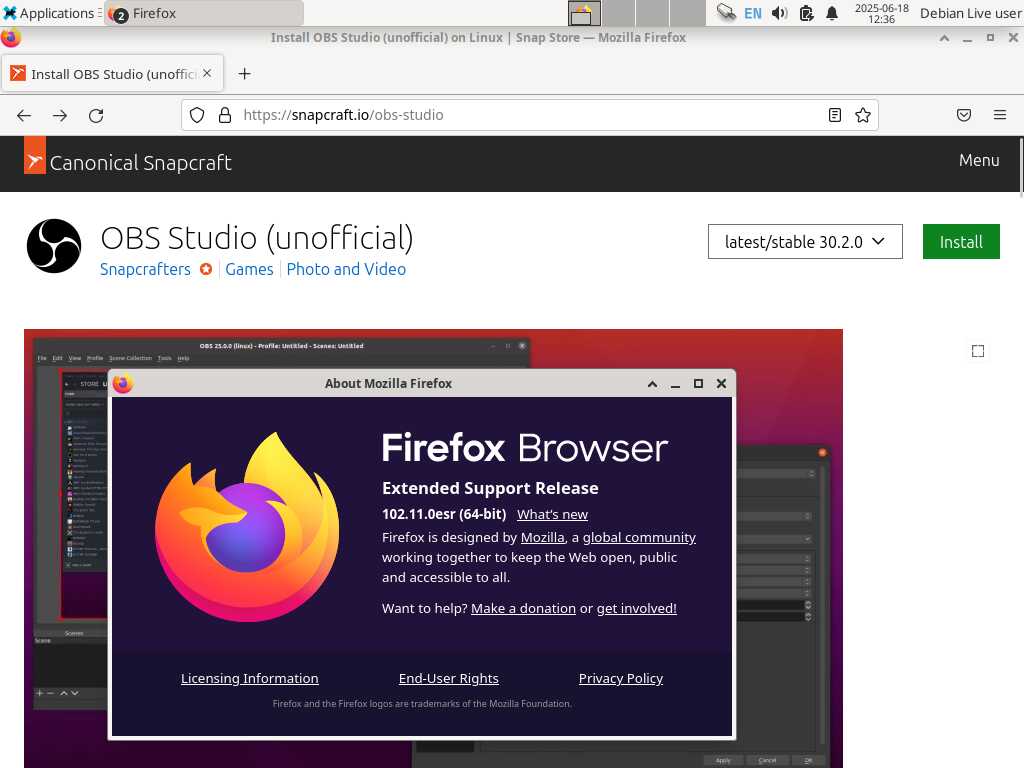Open the notifications bell icon
This screenshot has width=1024, height=768.
coord(832,13)
